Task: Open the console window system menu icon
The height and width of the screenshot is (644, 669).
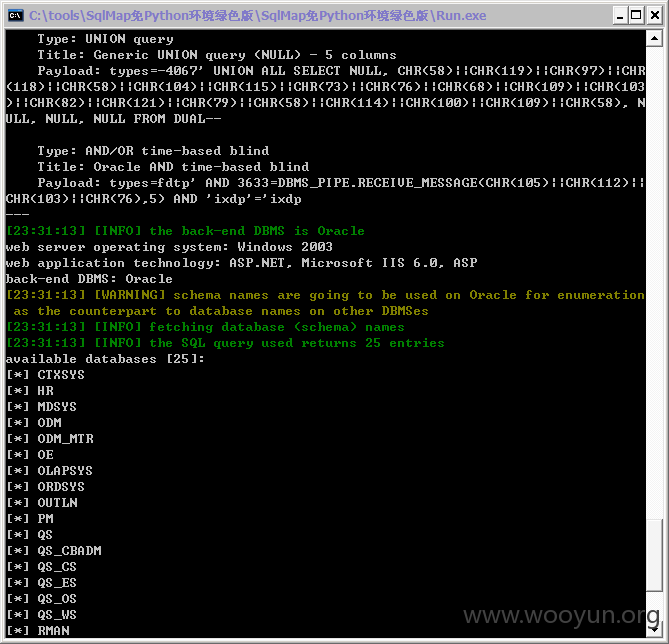Action: [x=15, y=15]
